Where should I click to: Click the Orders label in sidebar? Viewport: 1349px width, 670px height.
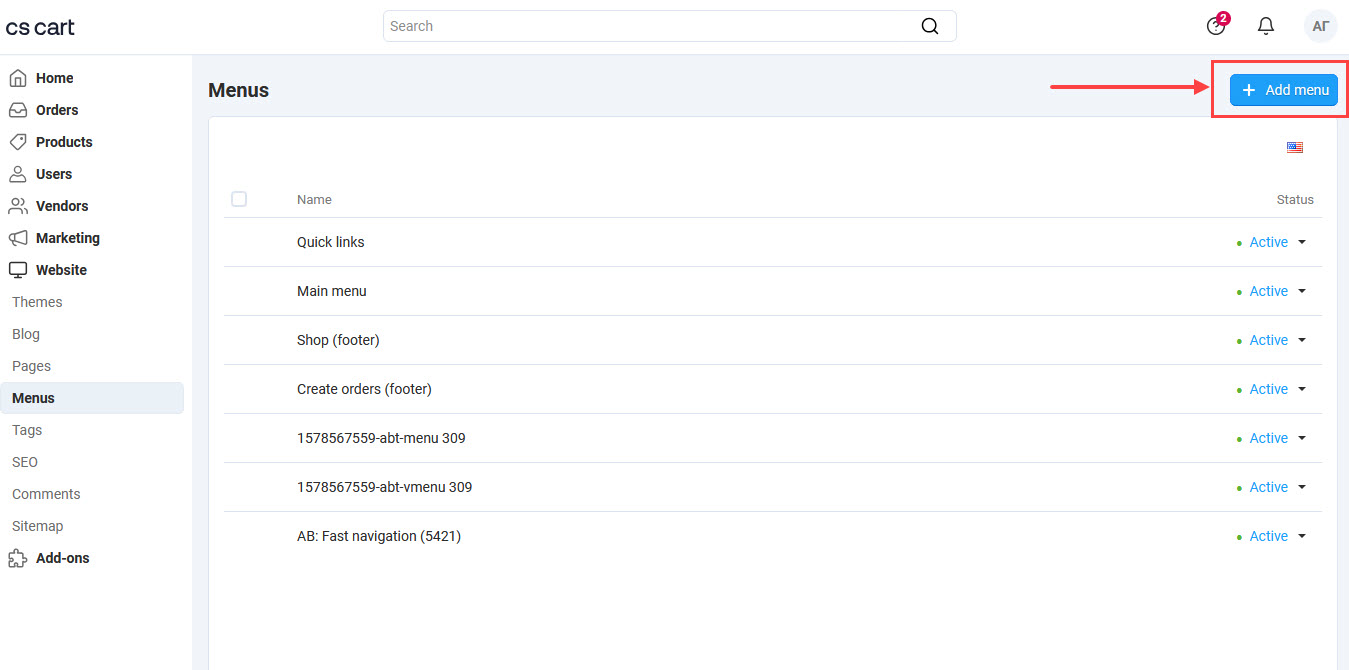point(57,110)
